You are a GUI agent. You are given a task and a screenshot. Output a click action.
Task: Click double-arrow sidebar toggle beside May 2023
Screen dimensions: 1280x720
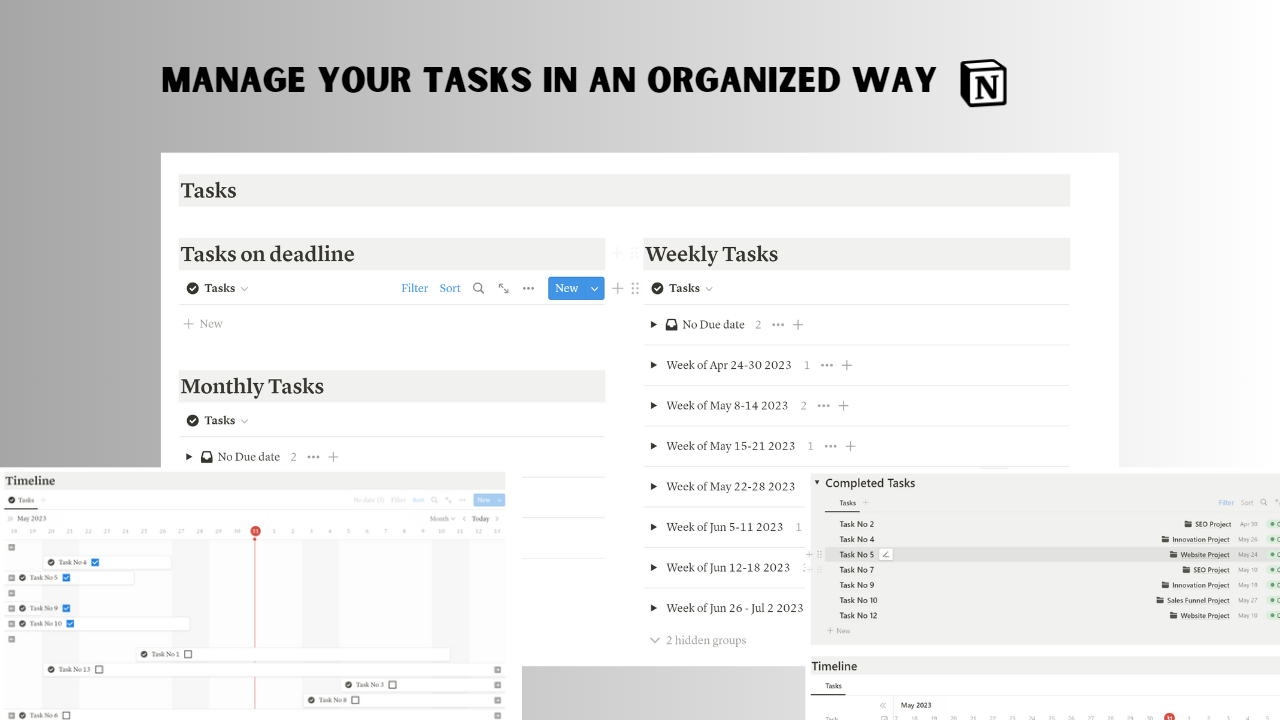(x=10, y=519)
